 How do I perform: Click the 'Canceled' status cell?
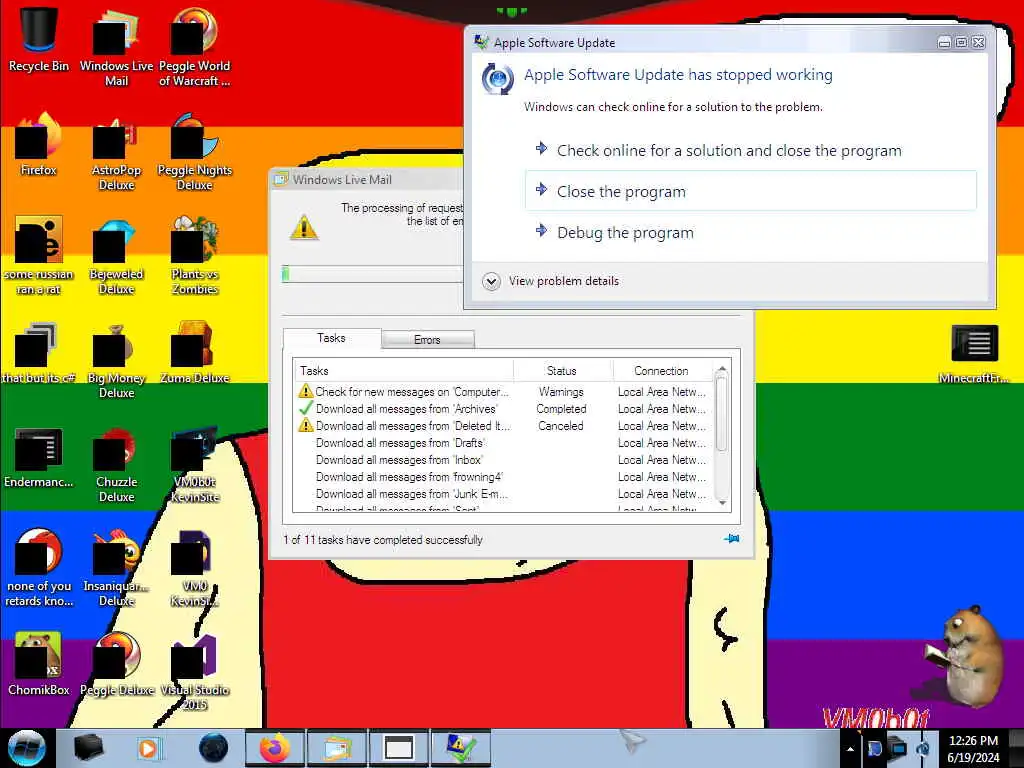pyautogui.click(x=561, y=426)
